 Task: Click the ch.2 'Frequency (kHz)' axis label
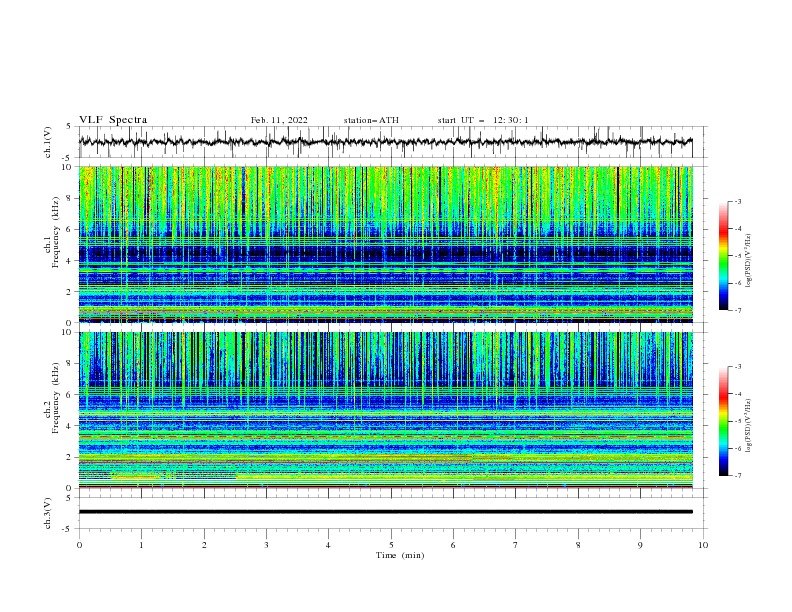[x=57, y=398]
